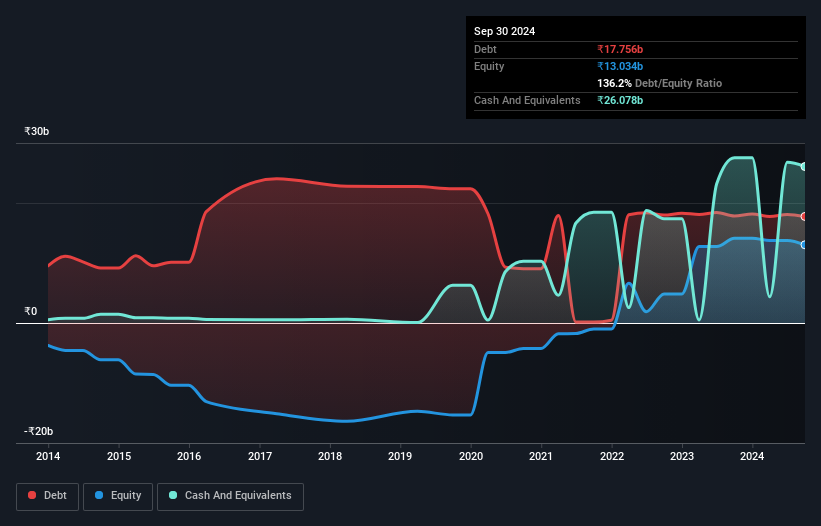Click the -₹20b y-axis label
This screenshot has width=821, height=526.
(38, 431)
